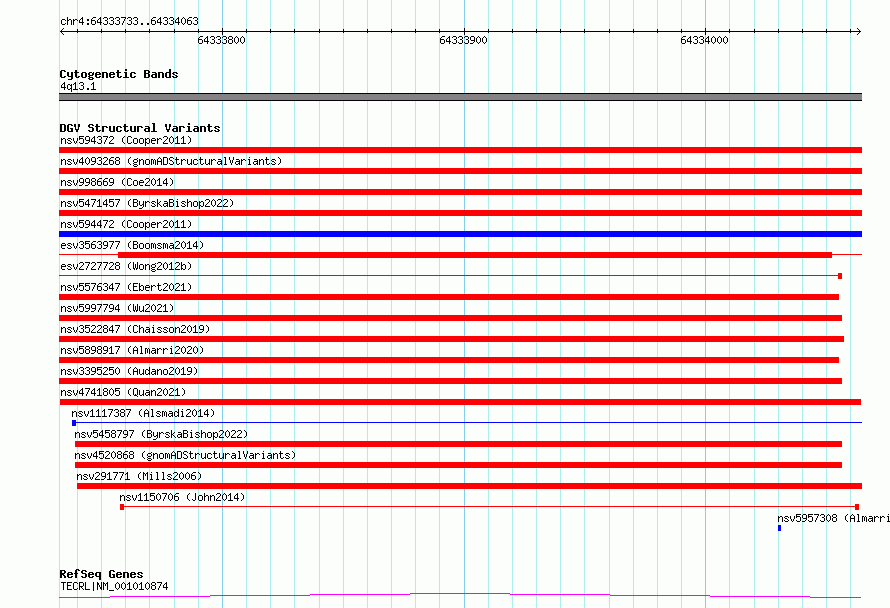Click the gray 4q13.1 cytogenetic band bar
890x608 pixels.
(x=460, y=97)
